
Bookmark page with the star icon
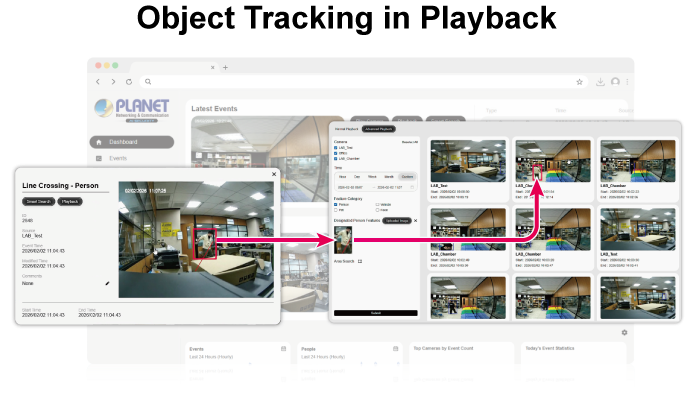579,82
